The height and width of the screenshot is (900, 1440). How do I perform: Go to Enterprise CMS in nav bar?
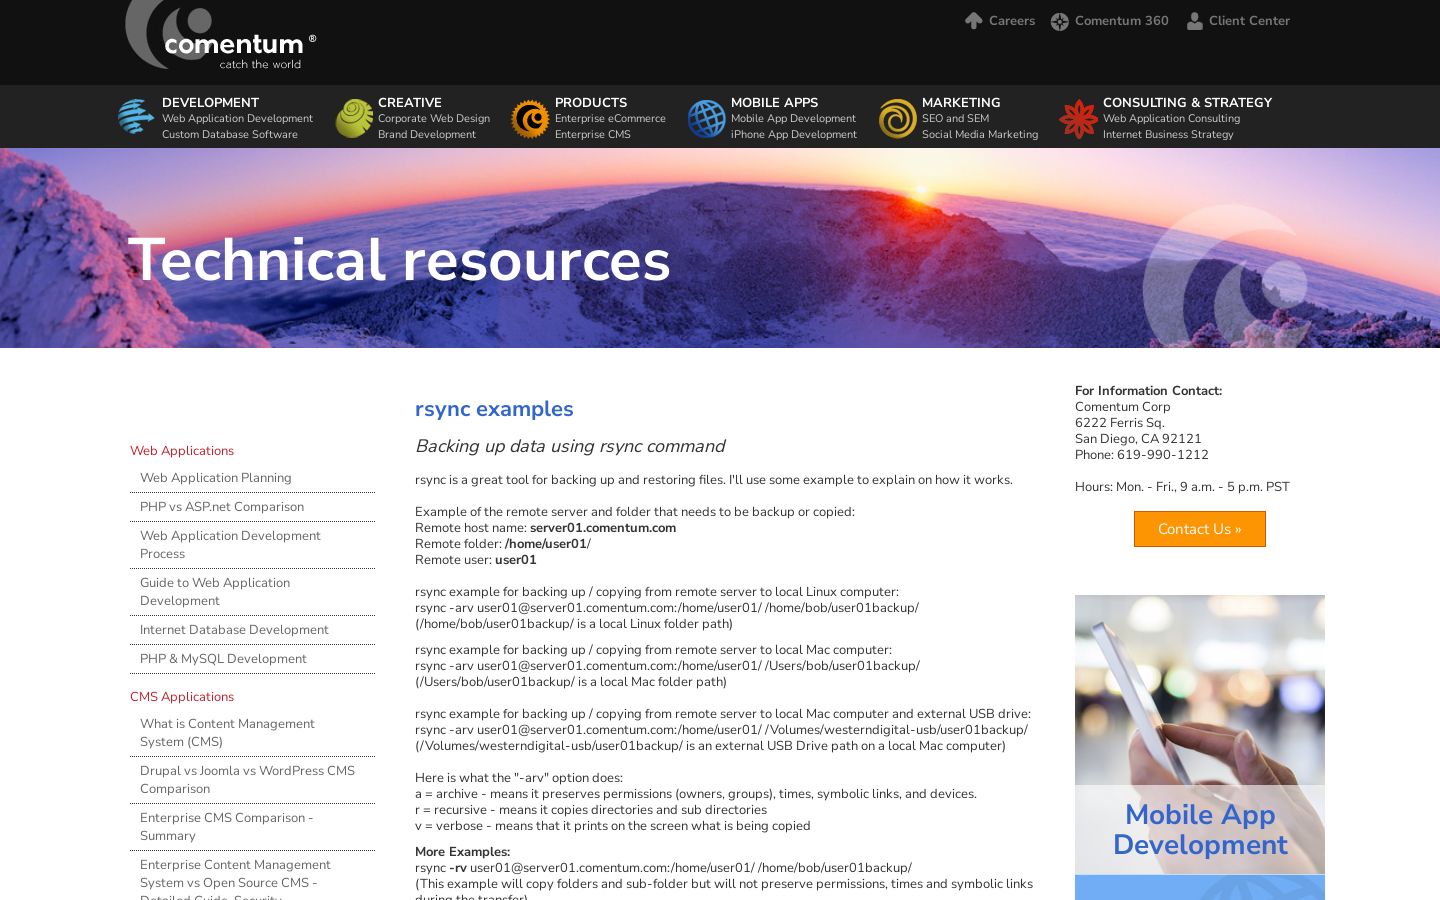[x=593, y=135]
